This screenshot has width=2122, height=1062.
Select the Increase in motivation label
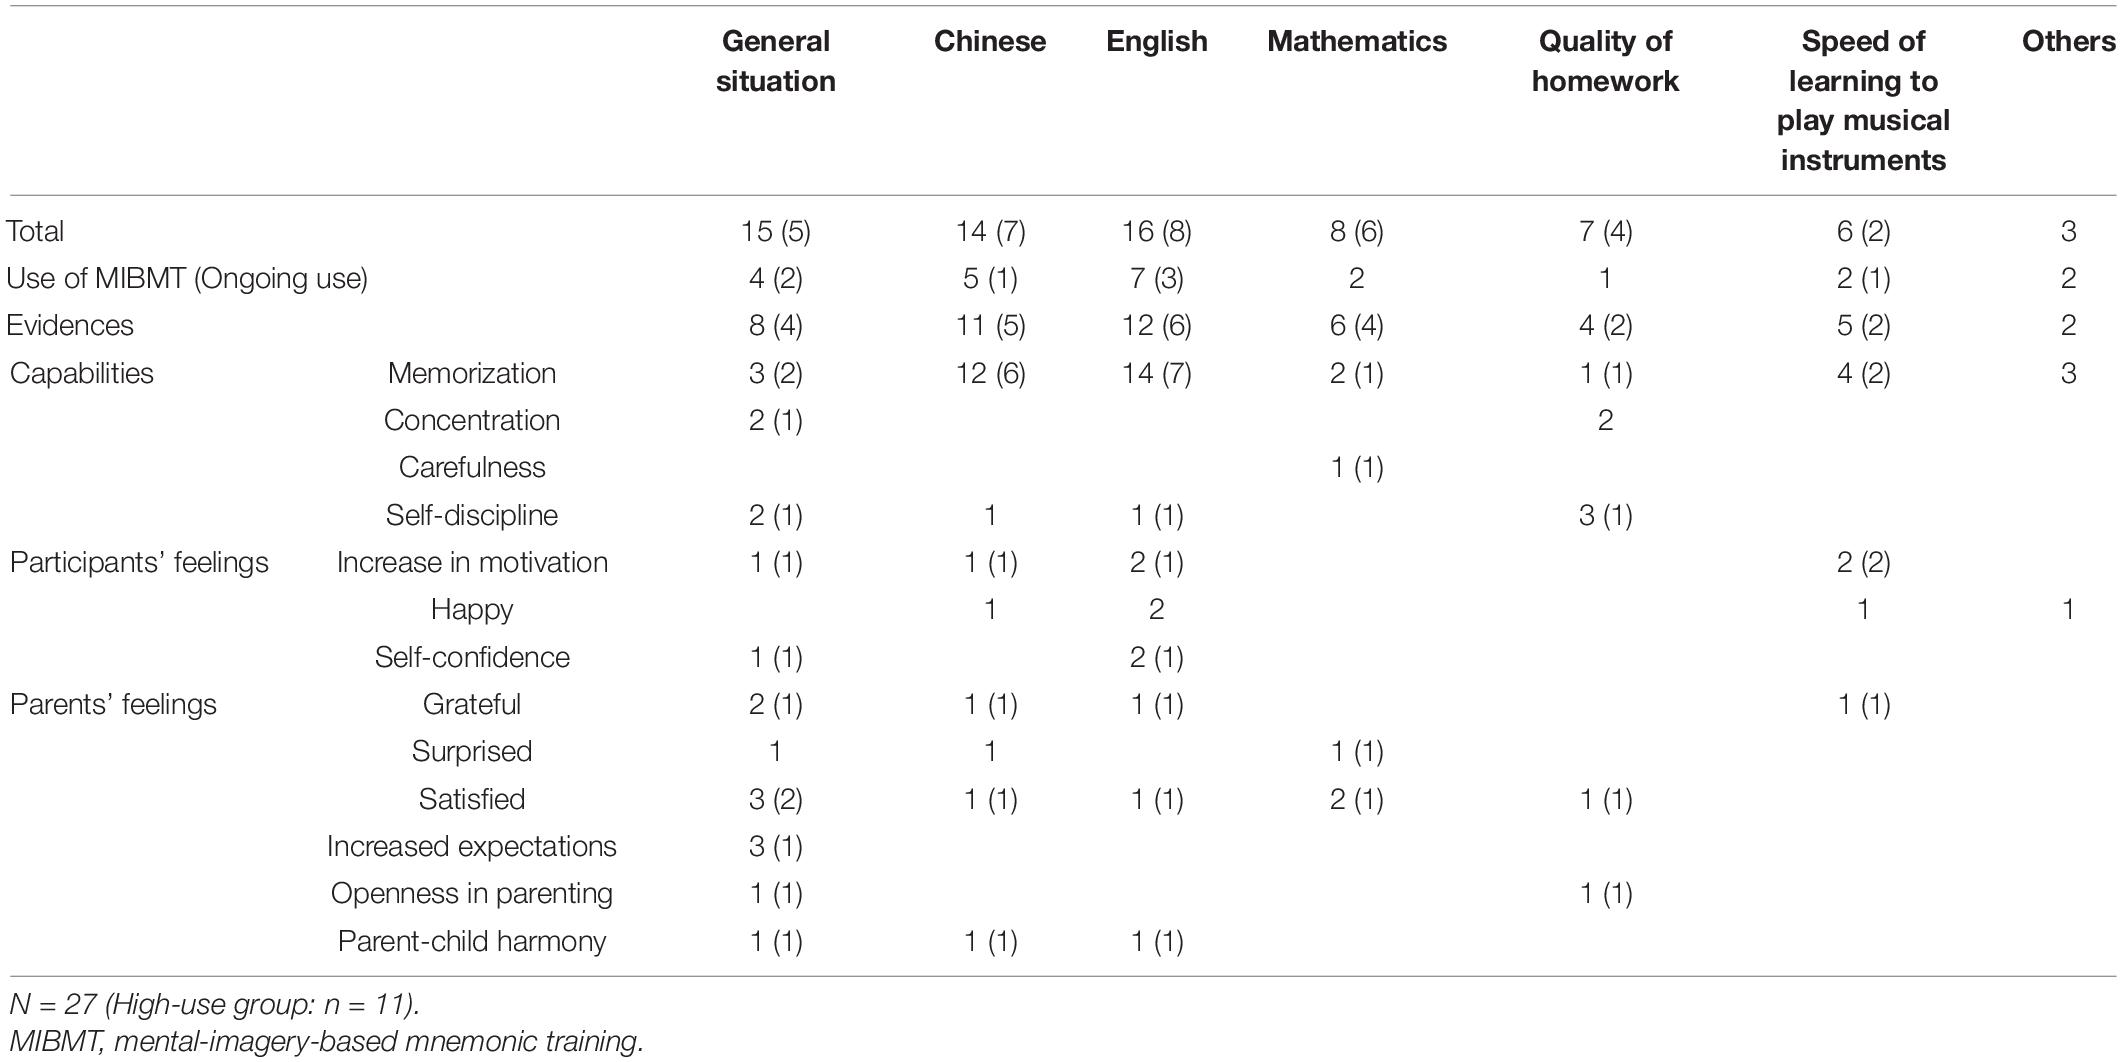472,562
